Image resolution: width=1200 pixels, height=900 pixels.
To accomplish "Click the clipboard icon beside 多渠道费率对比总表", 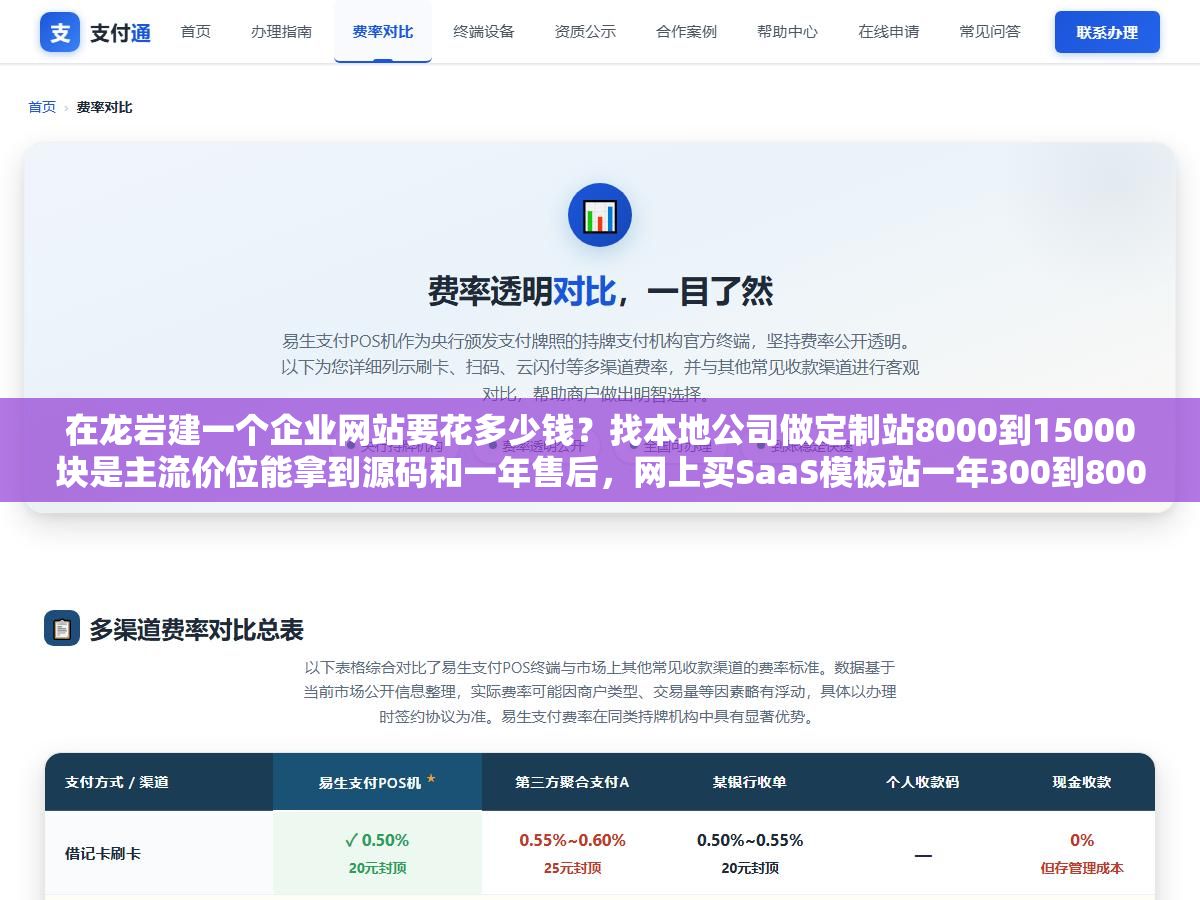I will [x=62, y=629].
